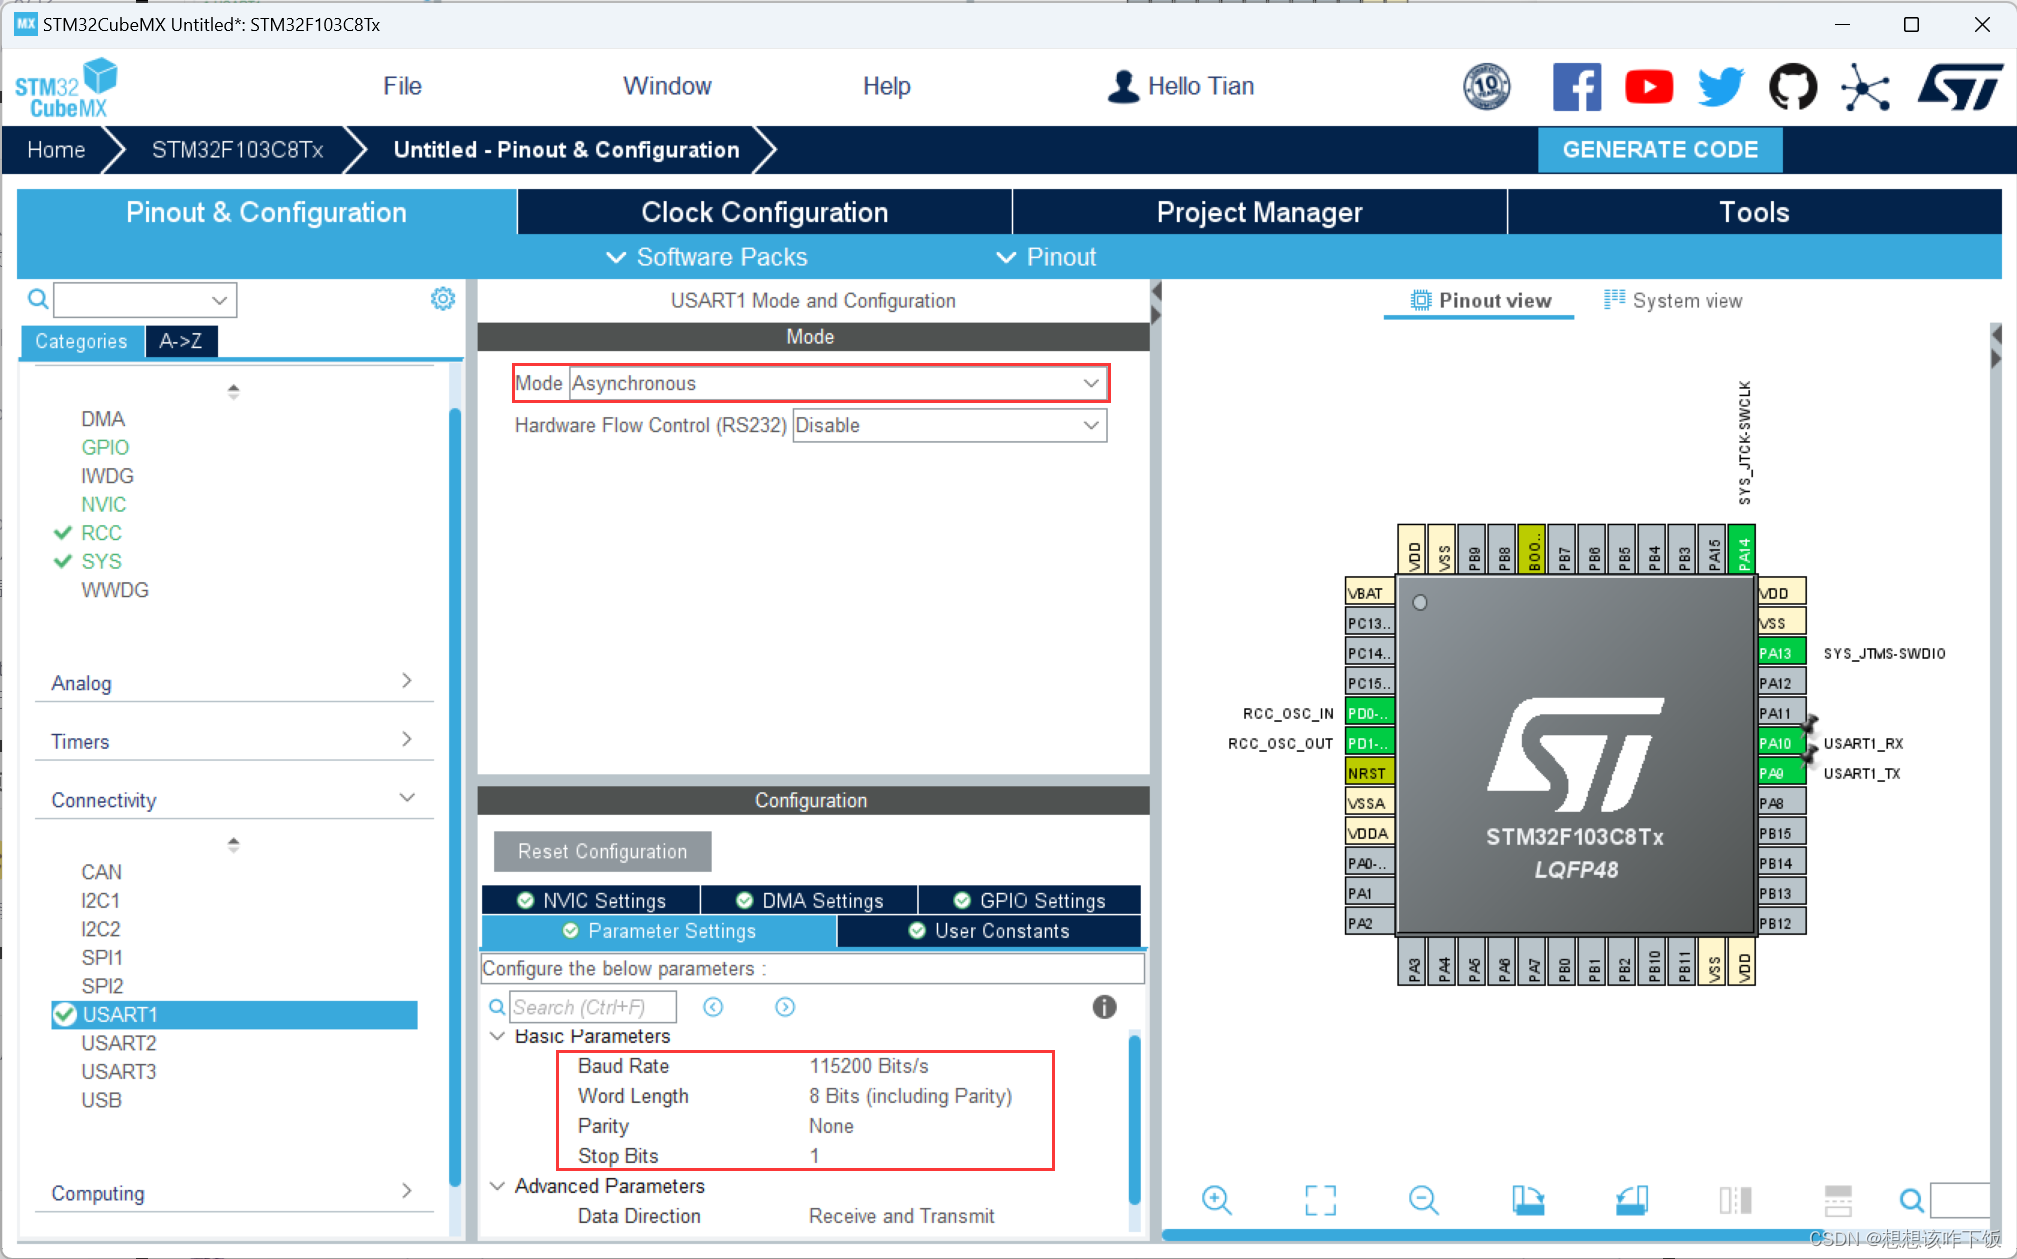Click the parameter list vertical scrollbar

(1134, 1120)
